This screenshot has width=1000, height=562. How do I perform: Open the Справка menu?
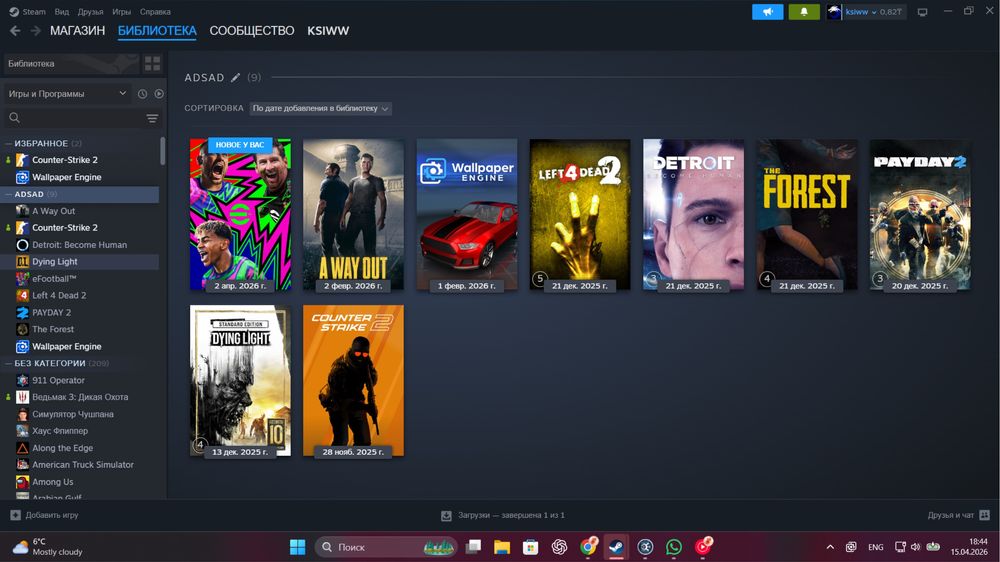coord(155,11)
